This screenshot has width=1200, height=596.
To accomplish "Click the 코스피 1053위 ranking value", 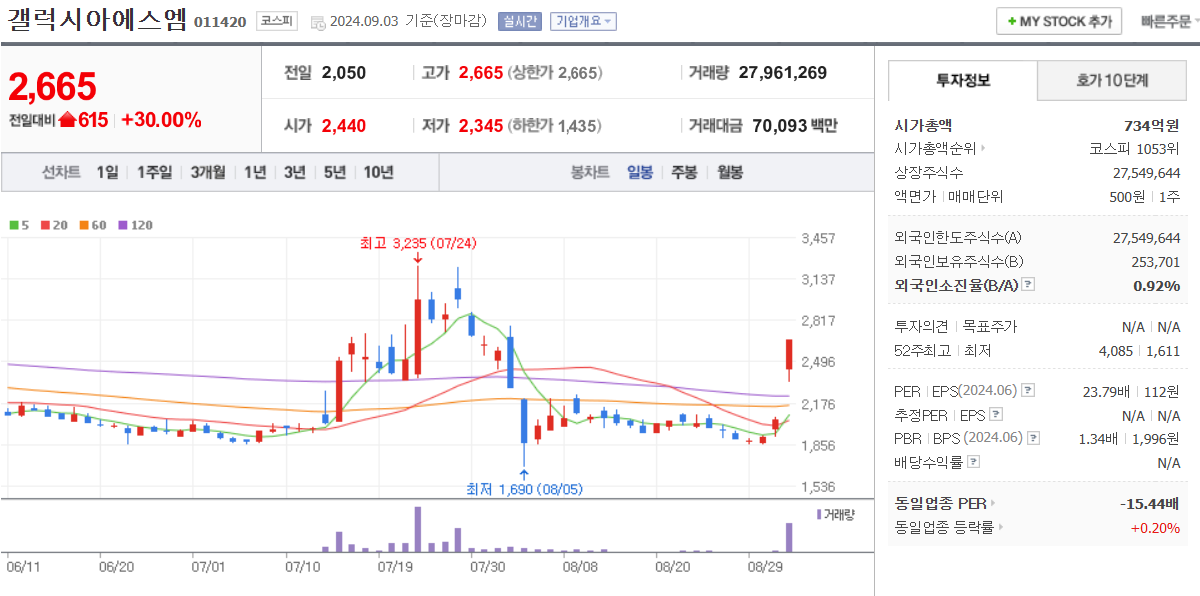I will [1135, 149].
